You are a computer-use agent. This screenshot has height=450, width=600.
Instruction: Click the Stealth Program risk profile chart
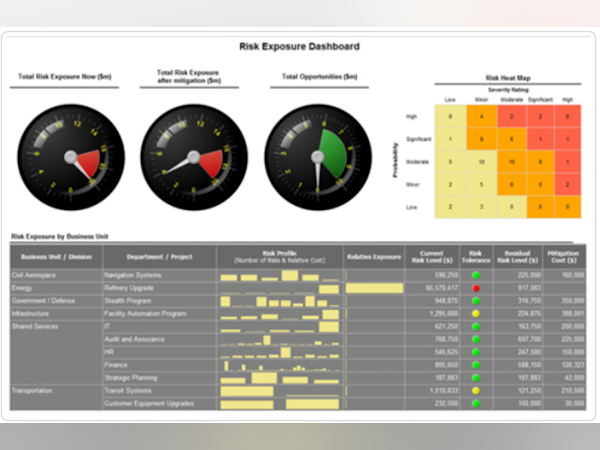[280, 301]
